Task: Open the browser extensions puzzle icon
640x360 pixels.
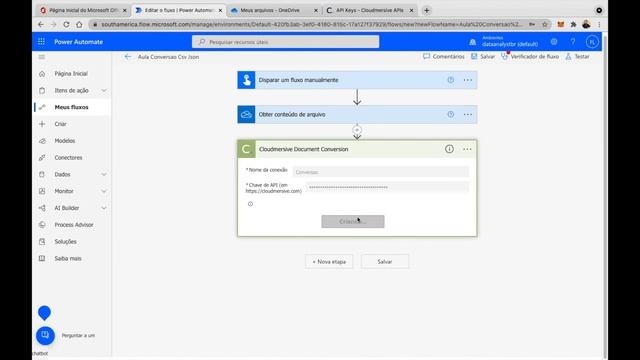Action: point(573,24)
